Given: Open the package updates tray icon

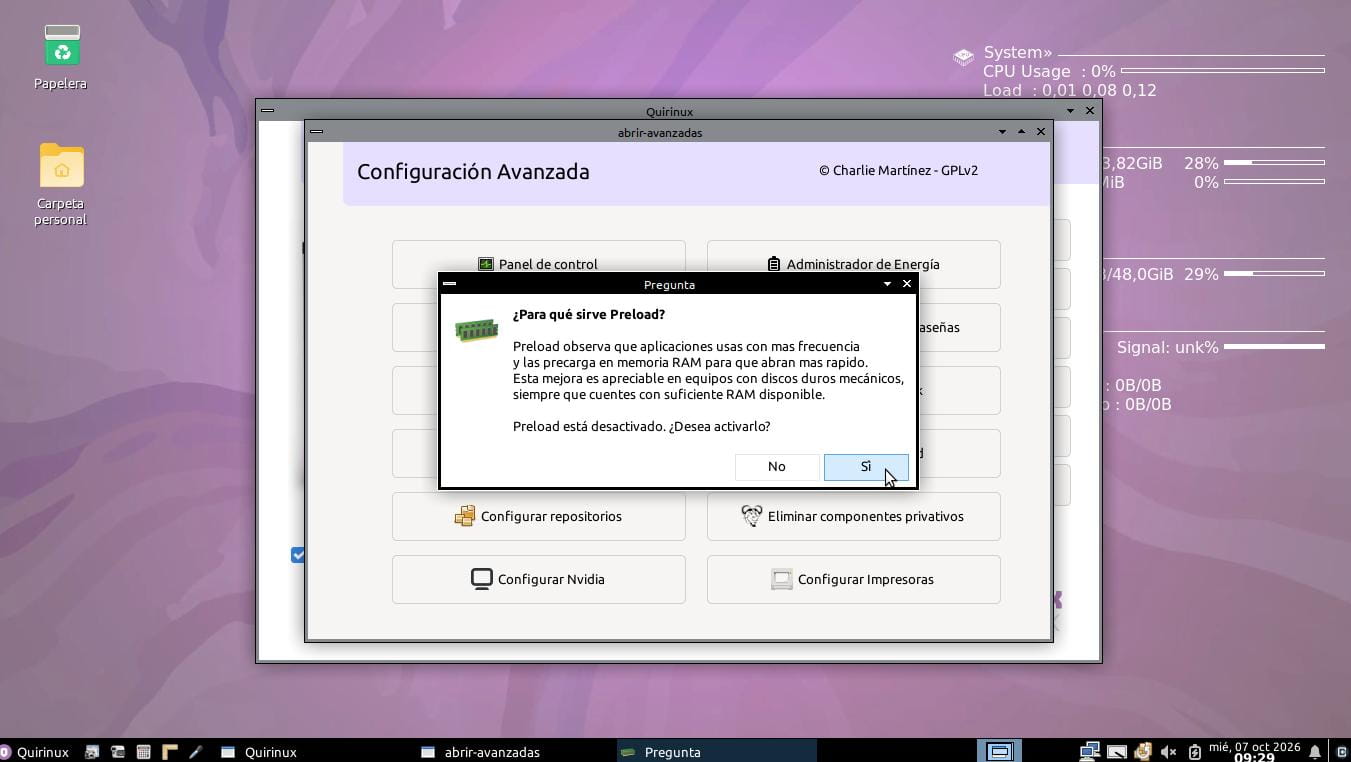Looking at the screenshot, I should [1142, 752].
